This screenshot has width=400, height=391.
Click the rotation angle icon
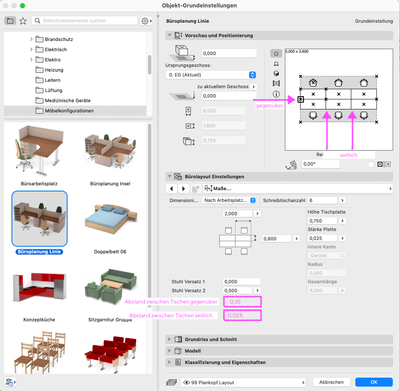tap(291, 164)
